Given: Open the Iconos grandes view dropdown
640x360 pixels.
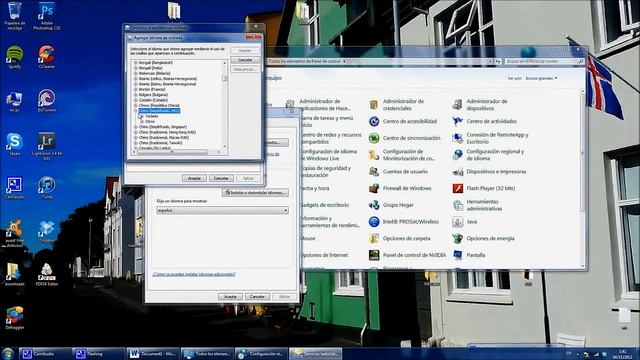Looking at the screenshot, I should tap(541, 78).
